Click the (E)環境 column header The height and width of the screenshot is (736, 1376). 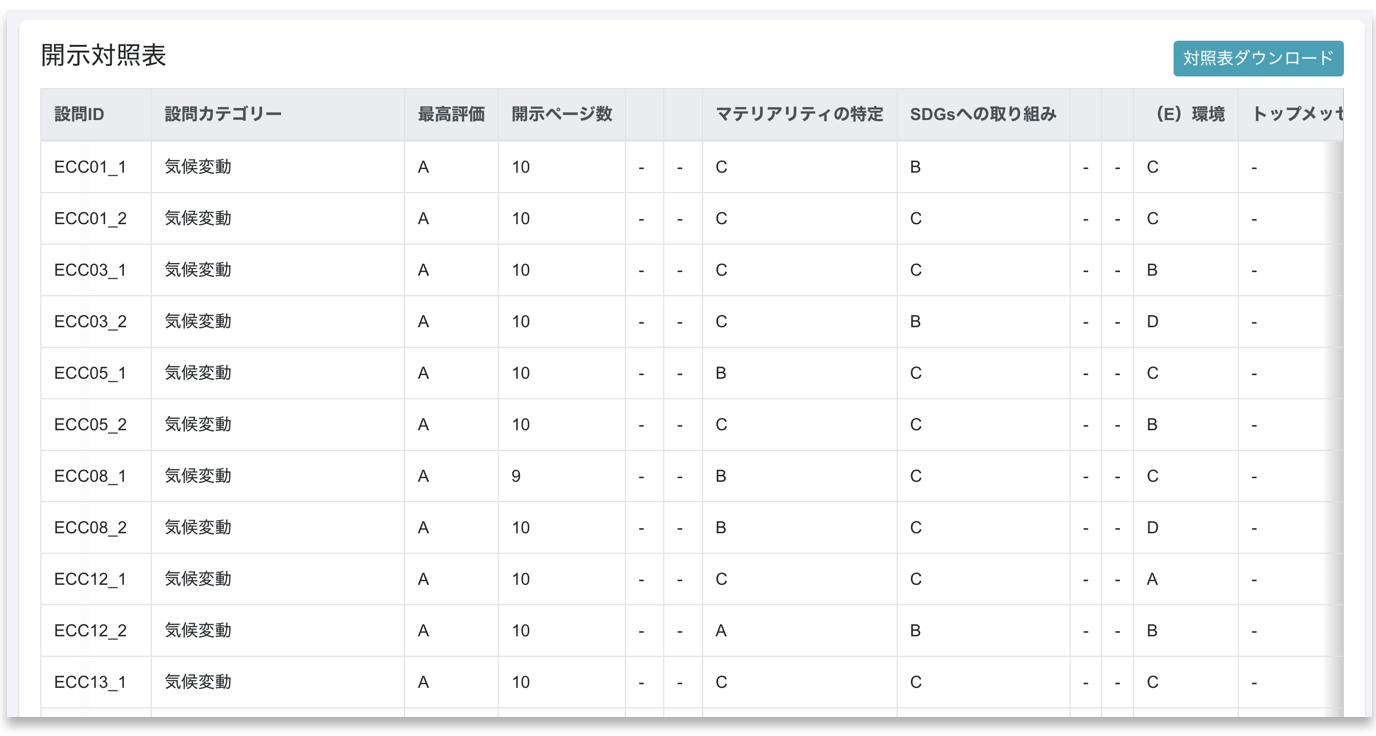(x=1186, y=114)
